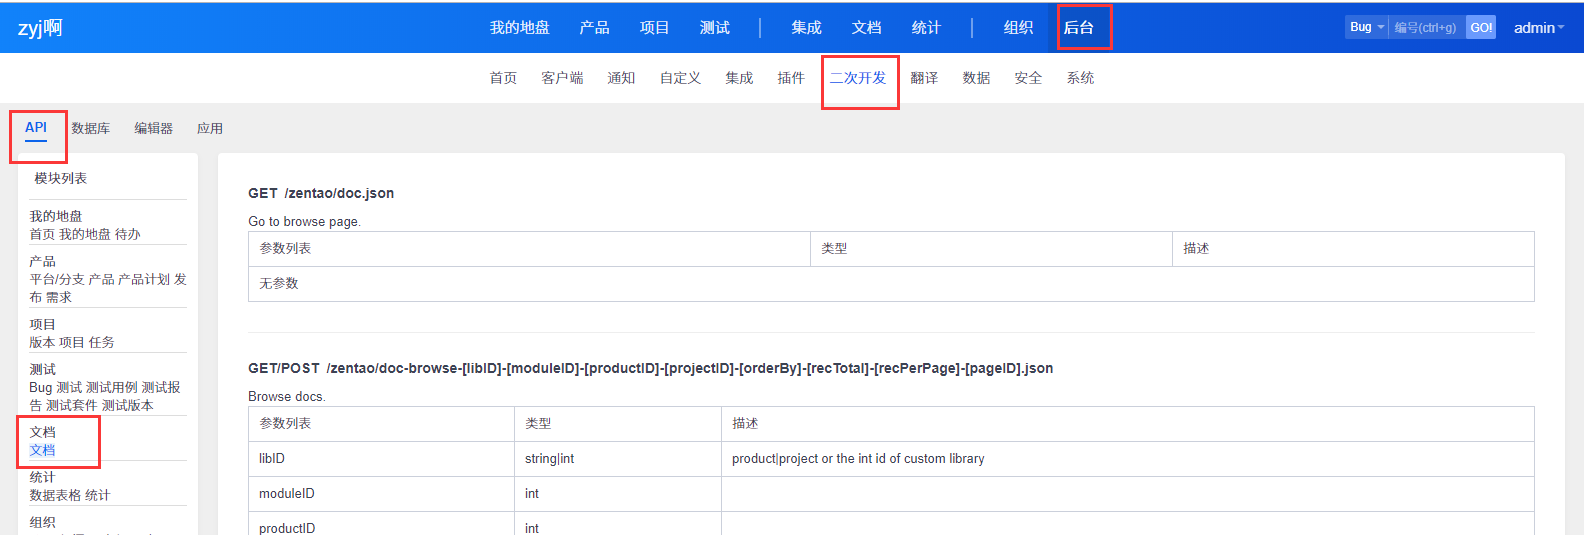Switch to the 应用 tab

pos(210,128)
